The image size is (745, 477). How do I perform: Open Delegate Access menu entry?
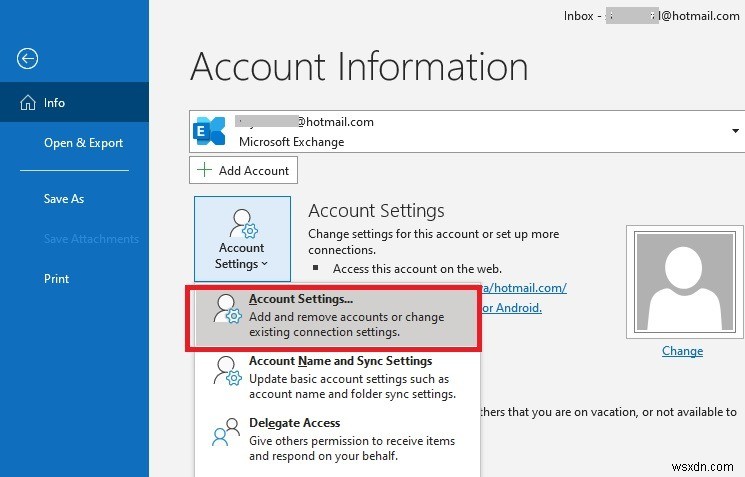[336, 439]
